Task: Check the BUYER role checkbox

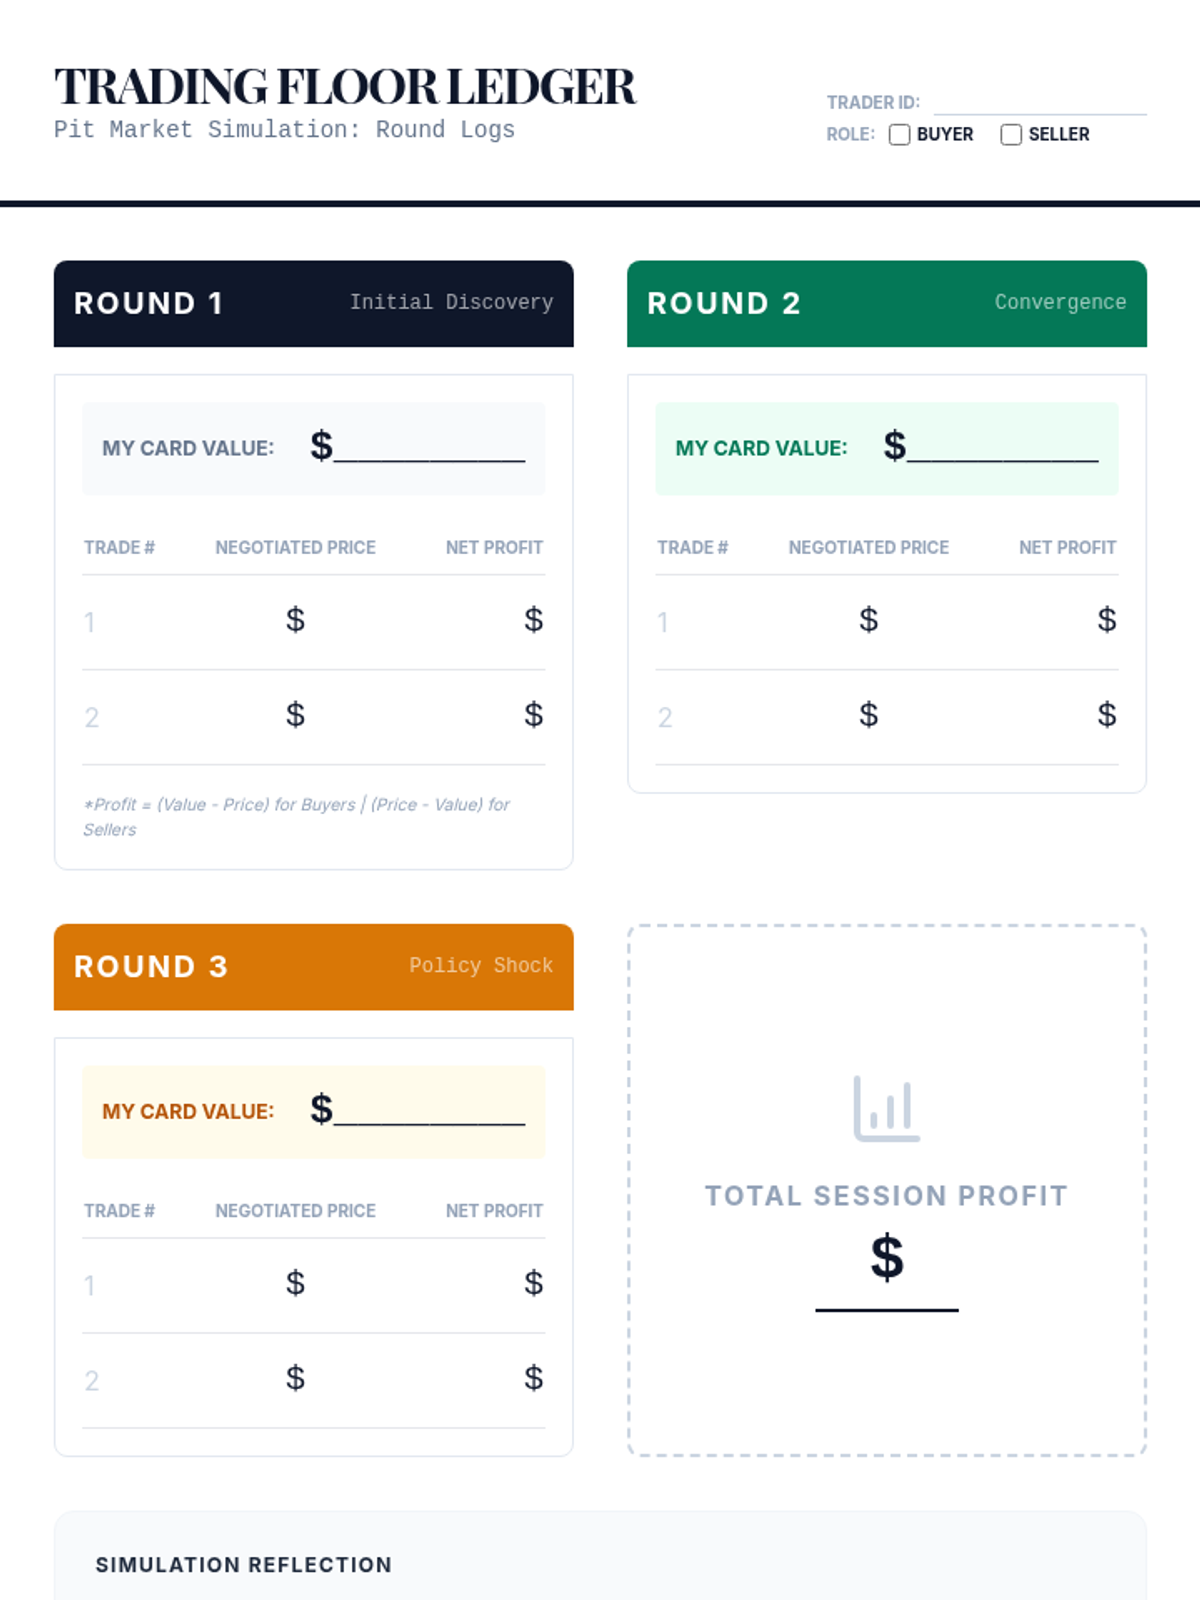Action: pos(900,135)
